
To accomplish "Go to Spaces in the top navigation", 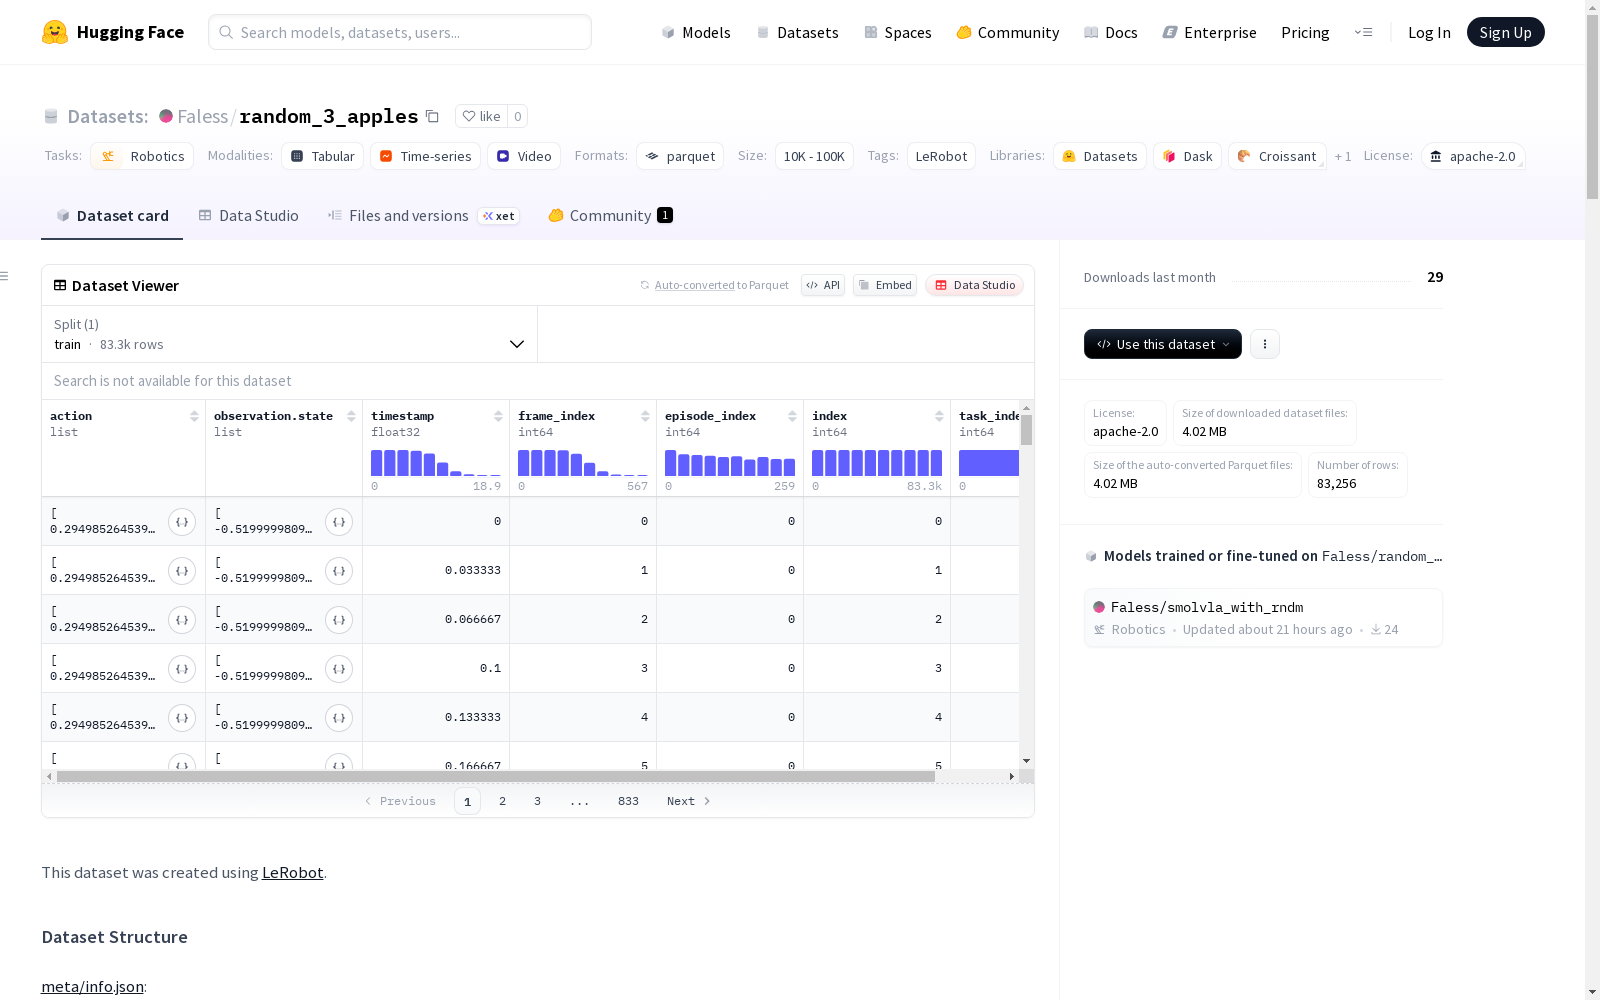I will pos(898,32).
